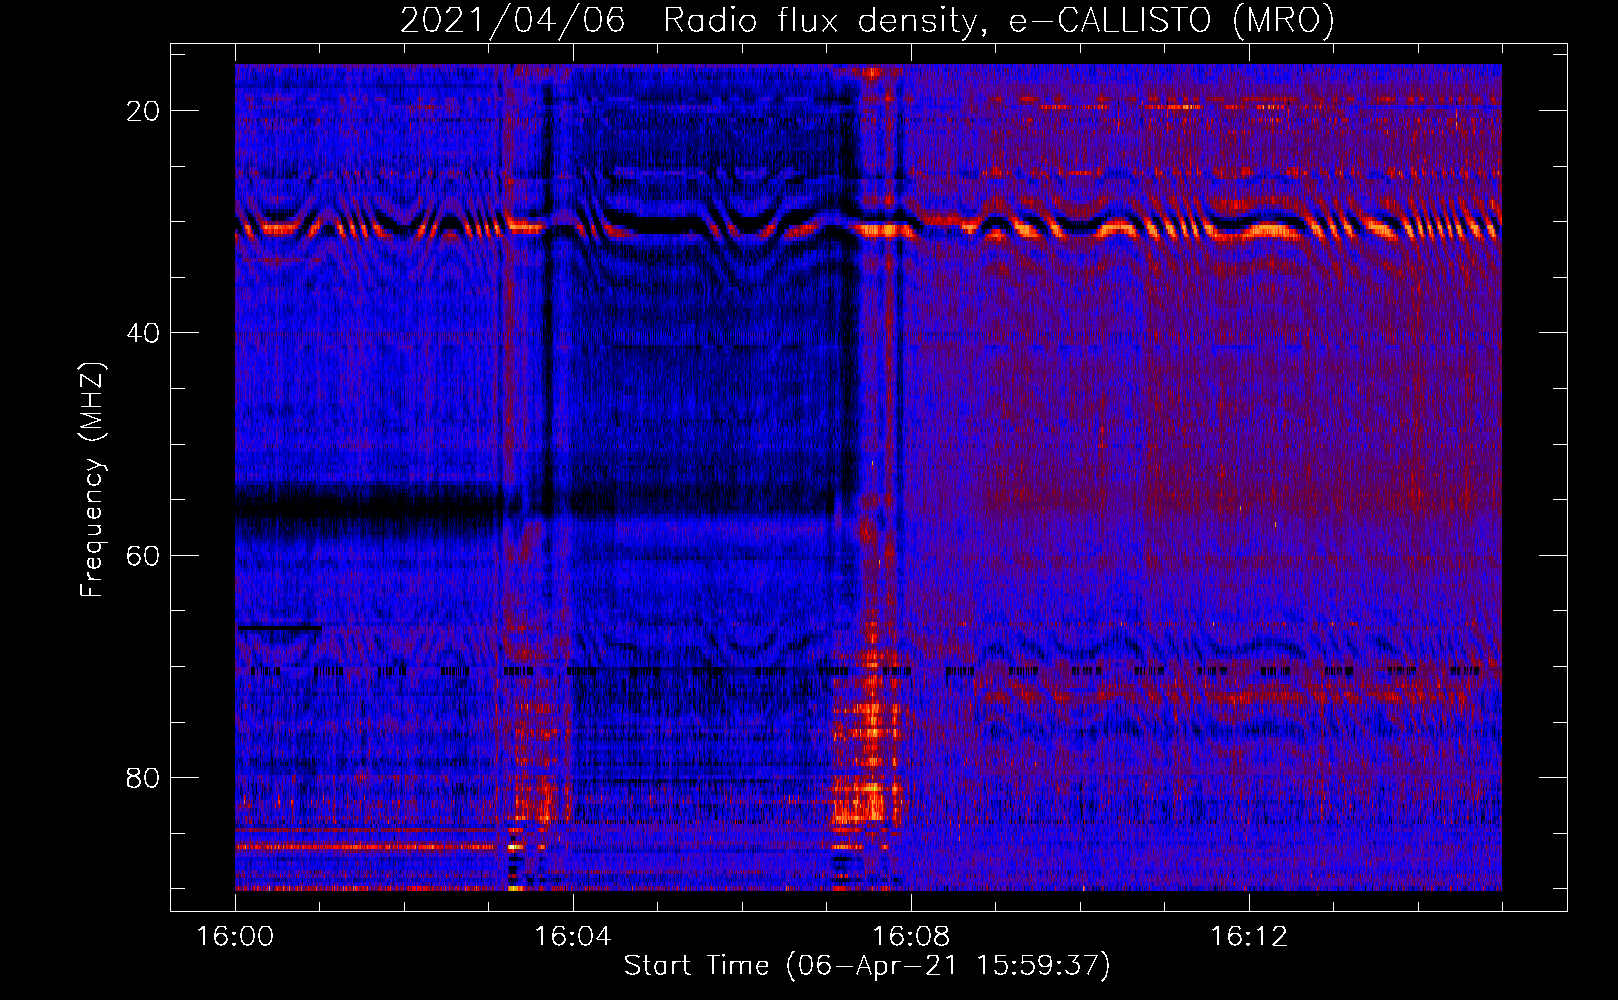Click the 80 MHz frequency tick label

point(143,777)
